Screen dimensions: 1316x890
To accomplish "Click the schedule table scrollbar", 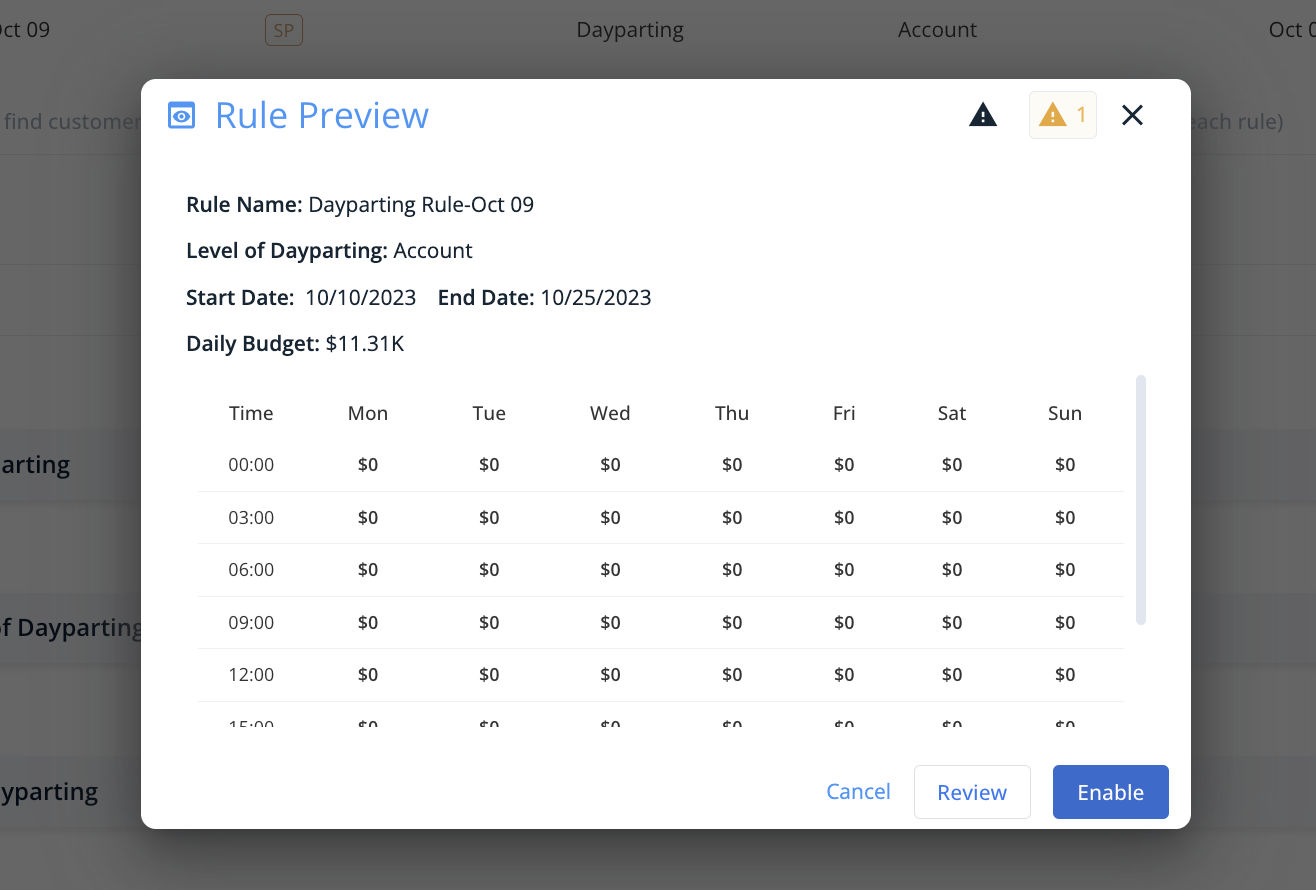I will 1141,500.
